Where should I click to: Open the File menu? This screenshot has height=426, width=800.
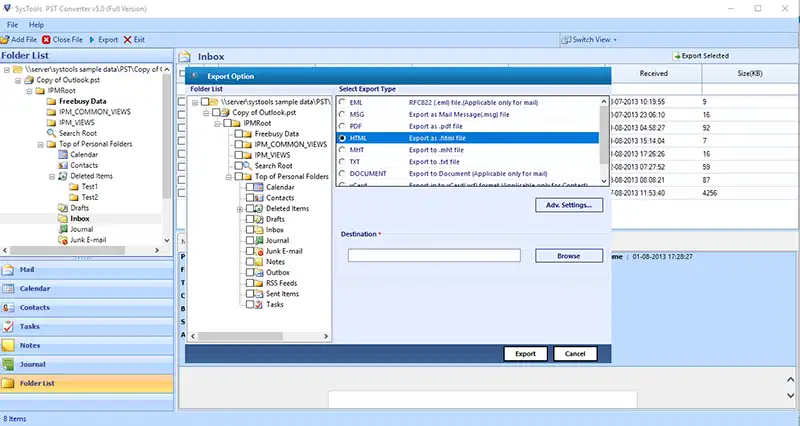click(12, 24)
